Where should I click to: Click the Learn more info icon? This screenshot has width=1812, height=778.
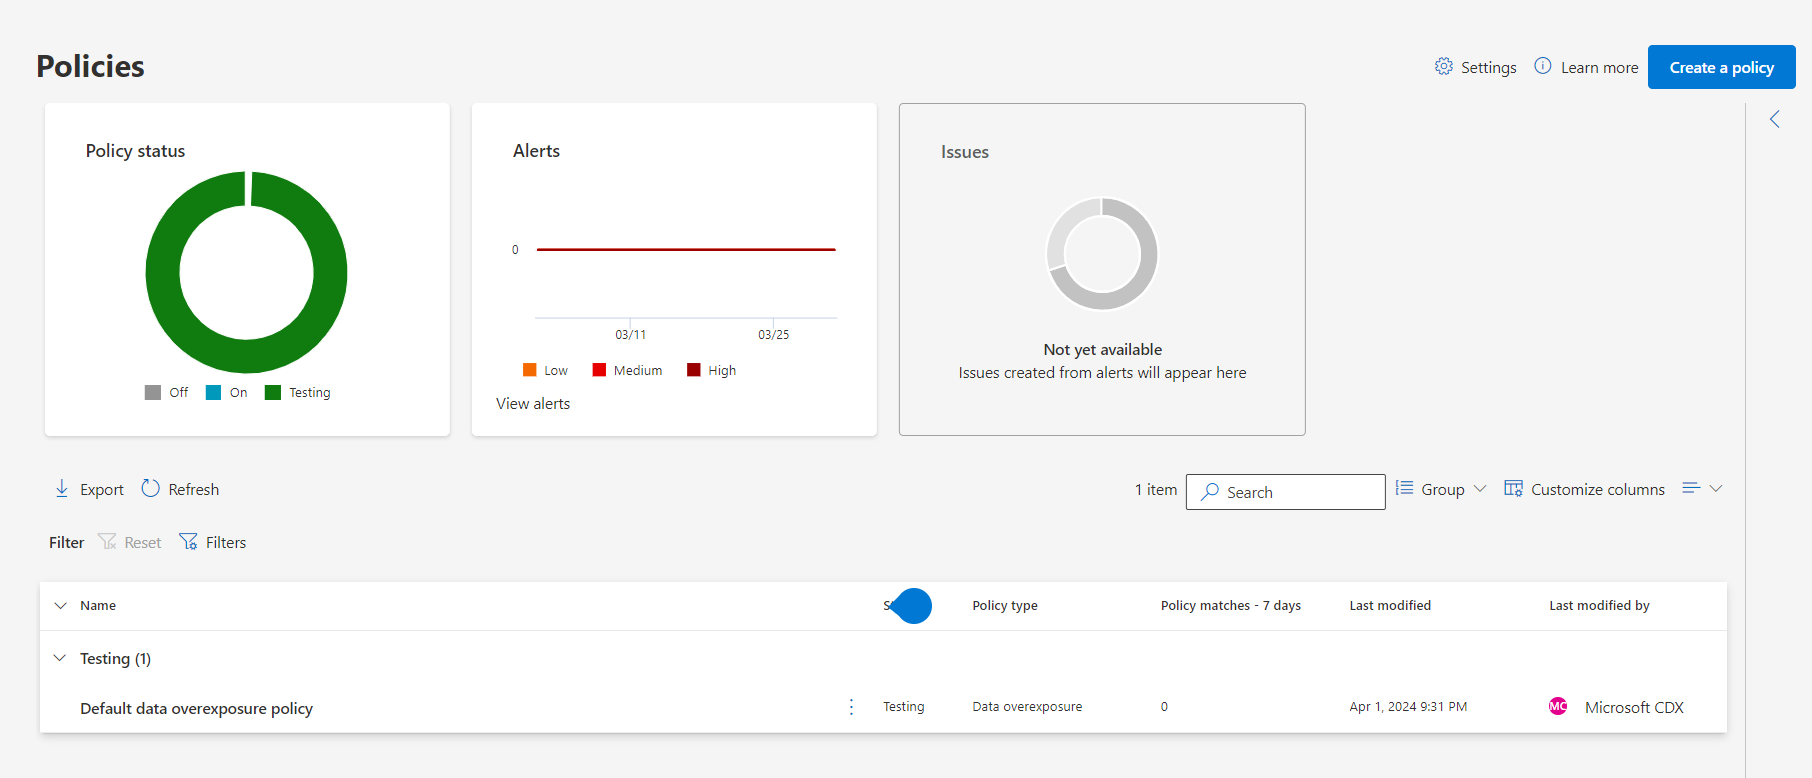1543,66
